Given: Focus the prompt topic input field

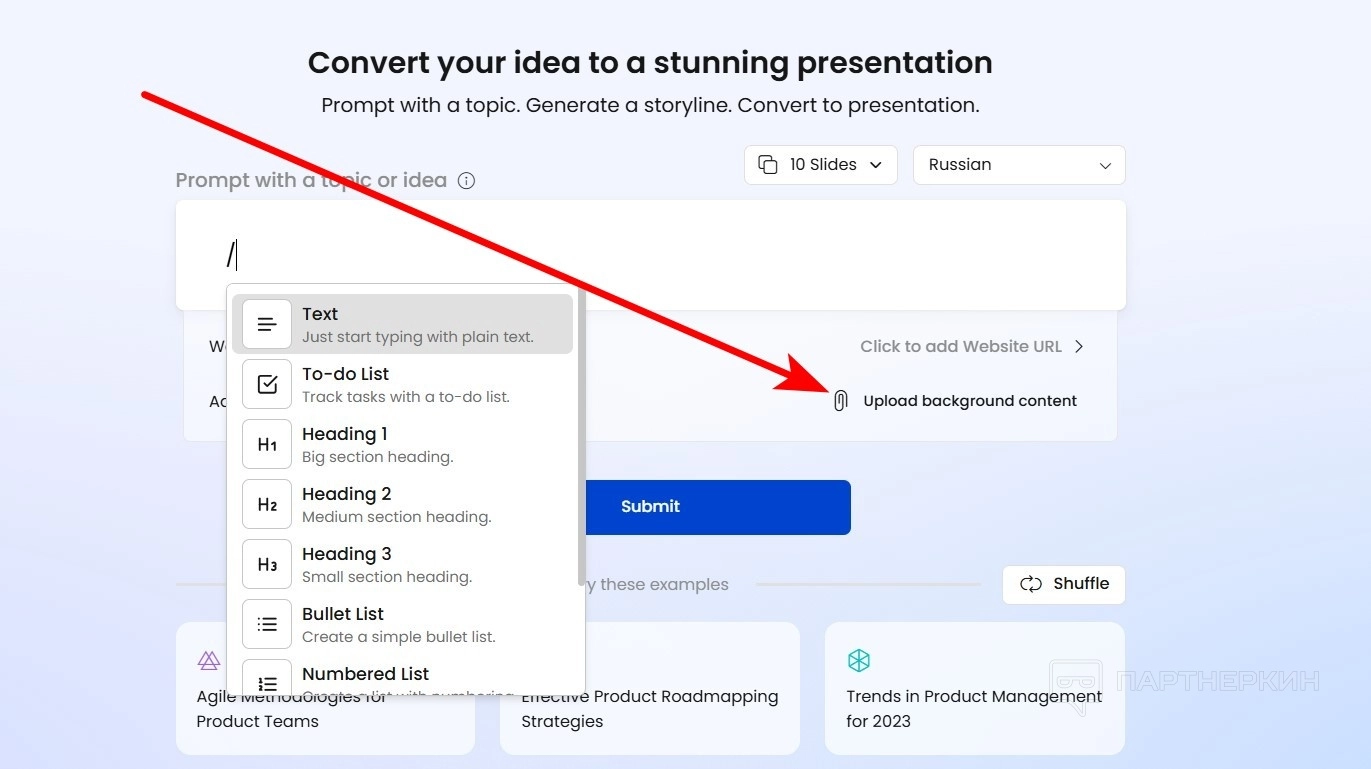Looking at the screenshot, I should click(x=651, y=255).
